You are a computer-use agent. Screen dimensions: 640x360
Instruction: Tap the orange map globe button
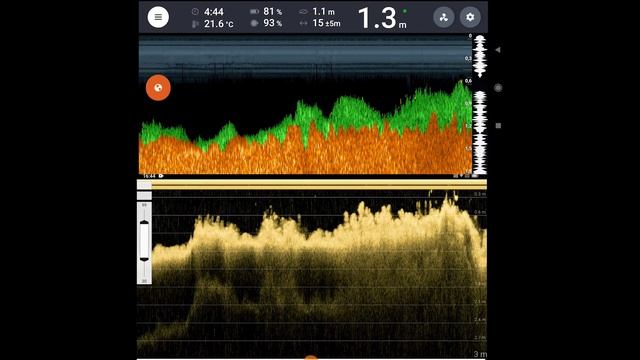pyautogui.click(x=158, y=87)
